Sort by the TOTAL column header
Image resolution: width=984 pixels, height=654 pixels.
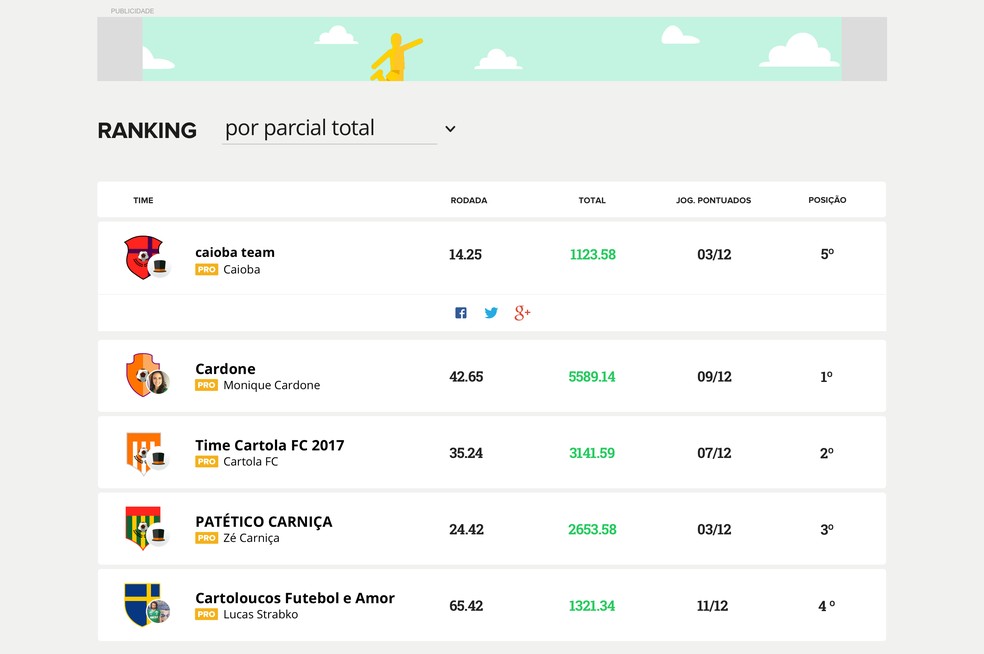pos(592,200)
